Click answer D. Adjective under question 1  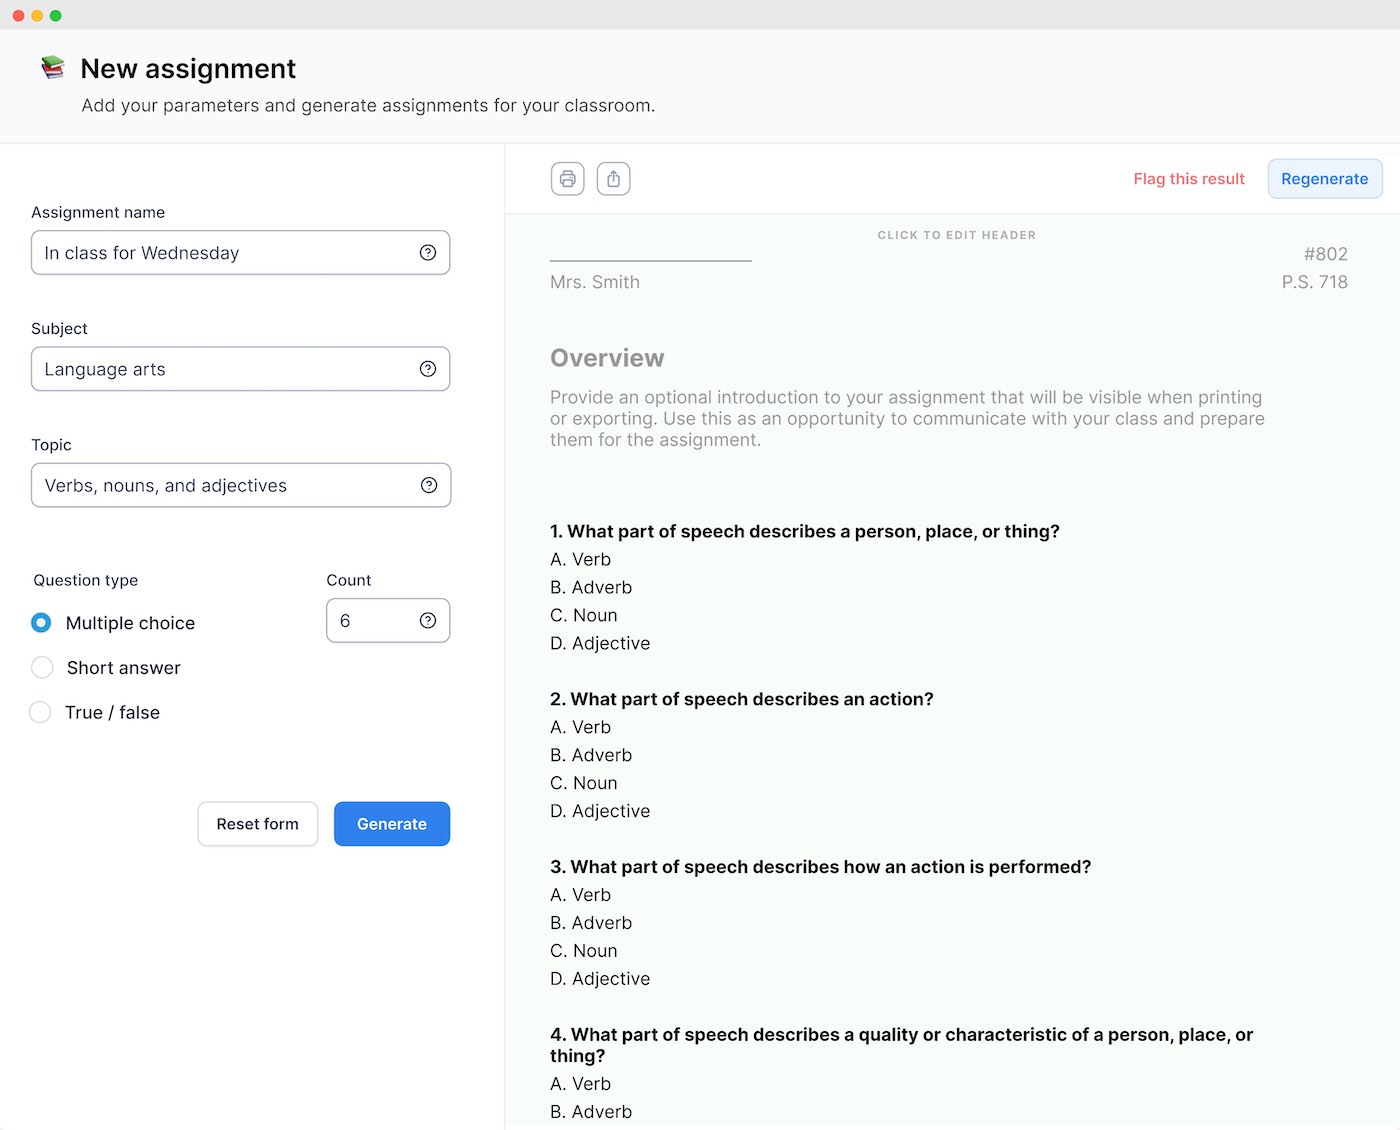click(600, 643)
